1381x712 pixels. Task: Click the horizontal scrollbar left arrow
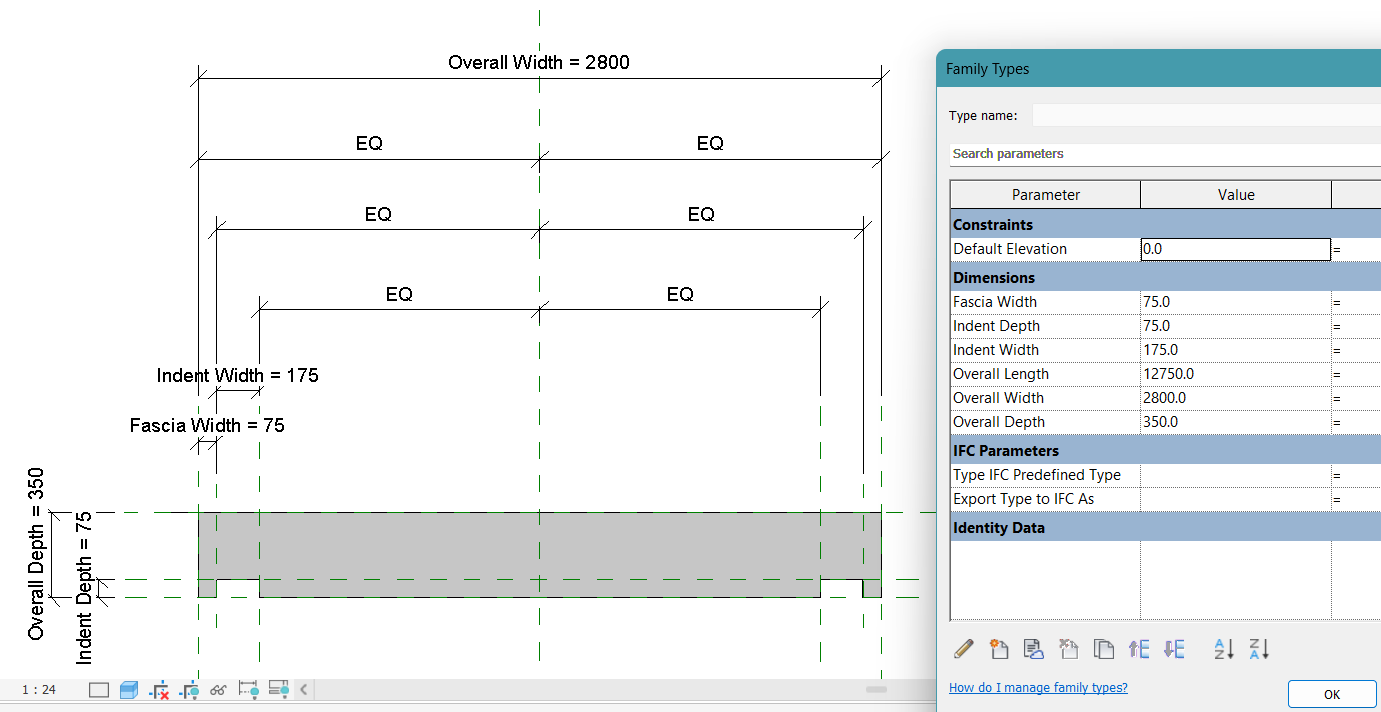tap(304, 690)
